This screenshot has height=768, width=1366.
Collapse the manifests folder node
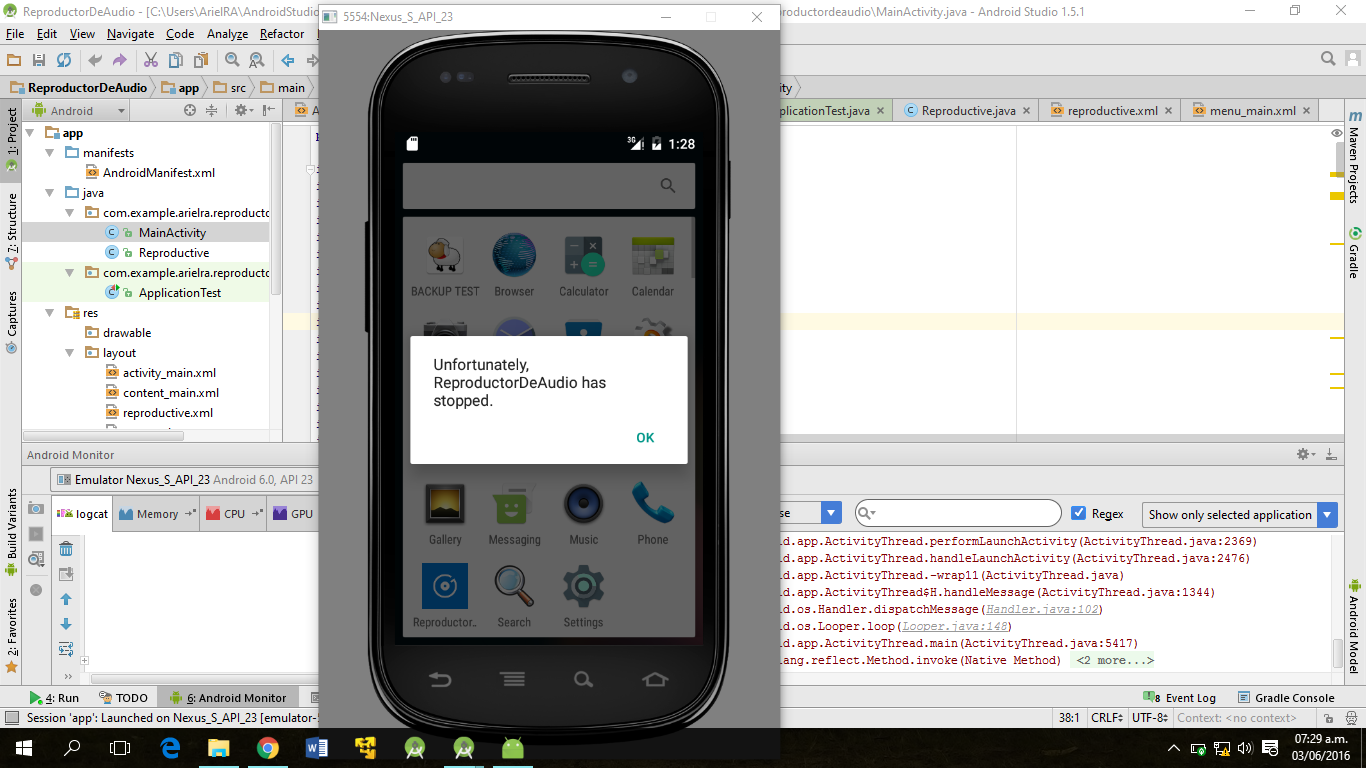[50, 153]
